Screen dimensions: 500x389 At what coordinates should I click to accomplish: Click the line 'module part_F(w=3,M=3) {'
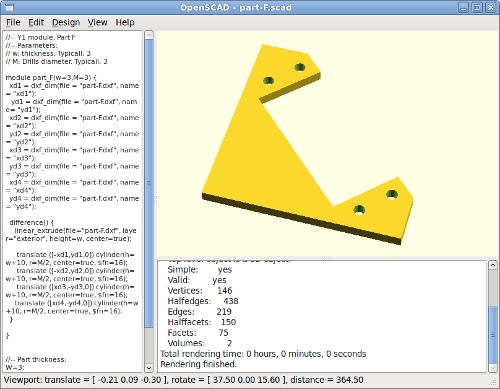[x=51, y=77]
